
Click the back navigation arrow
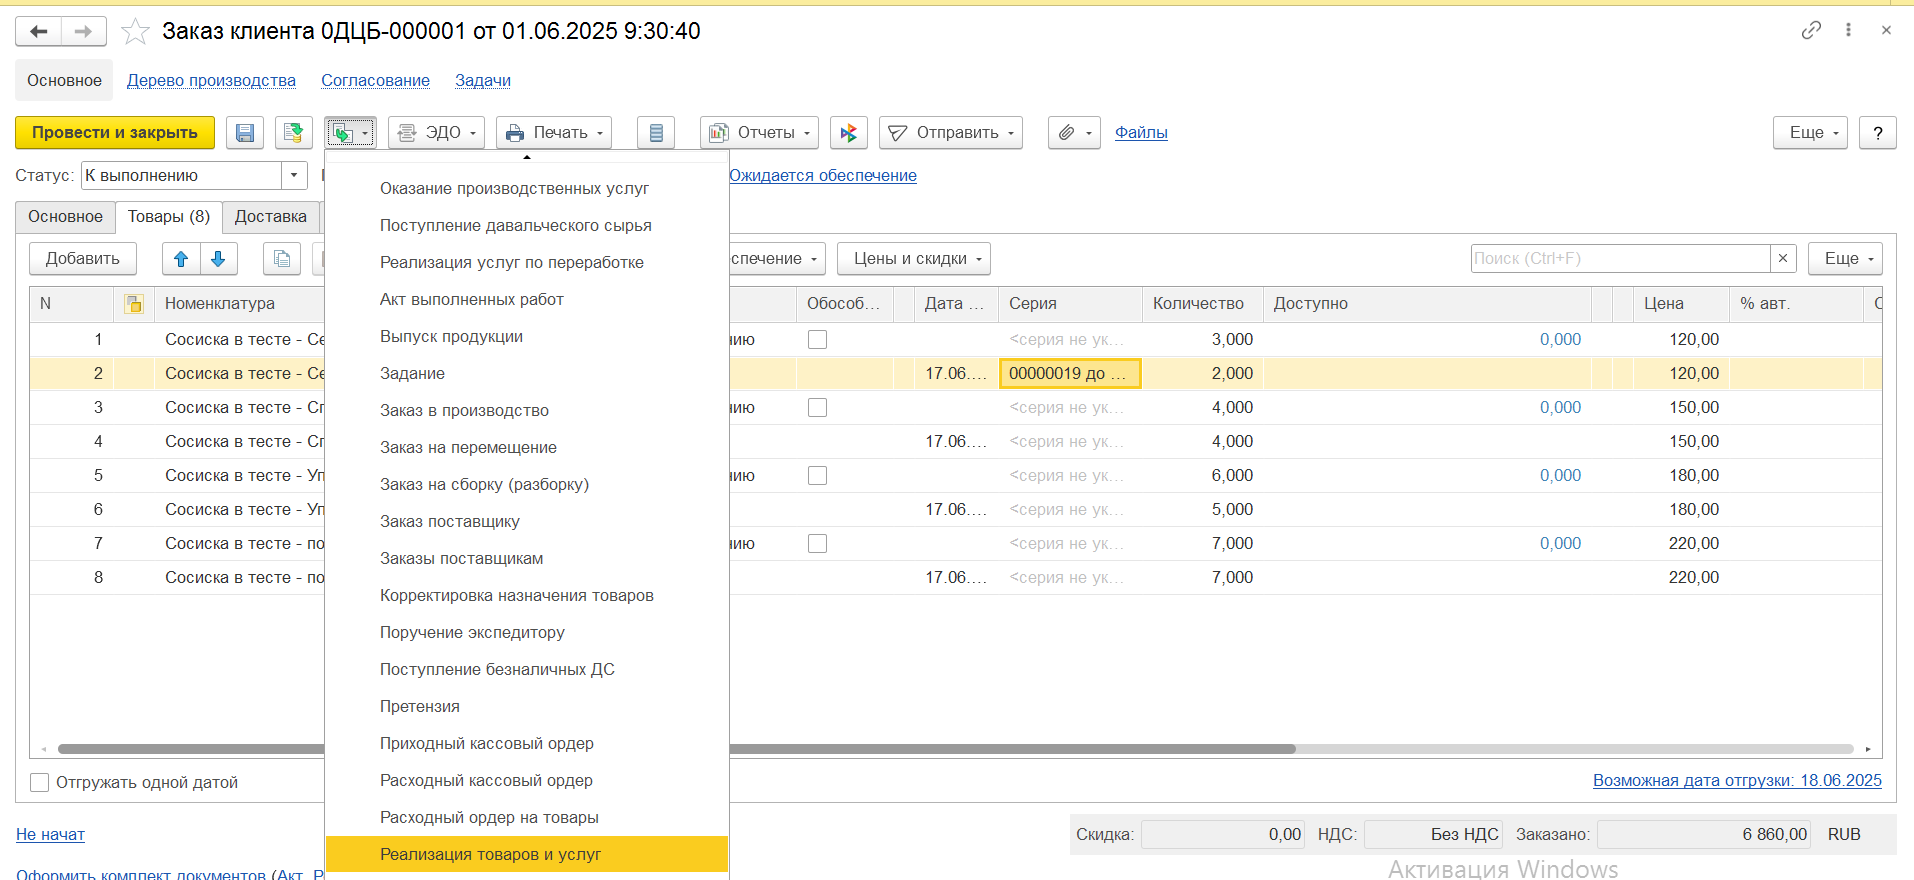point(39,32)
